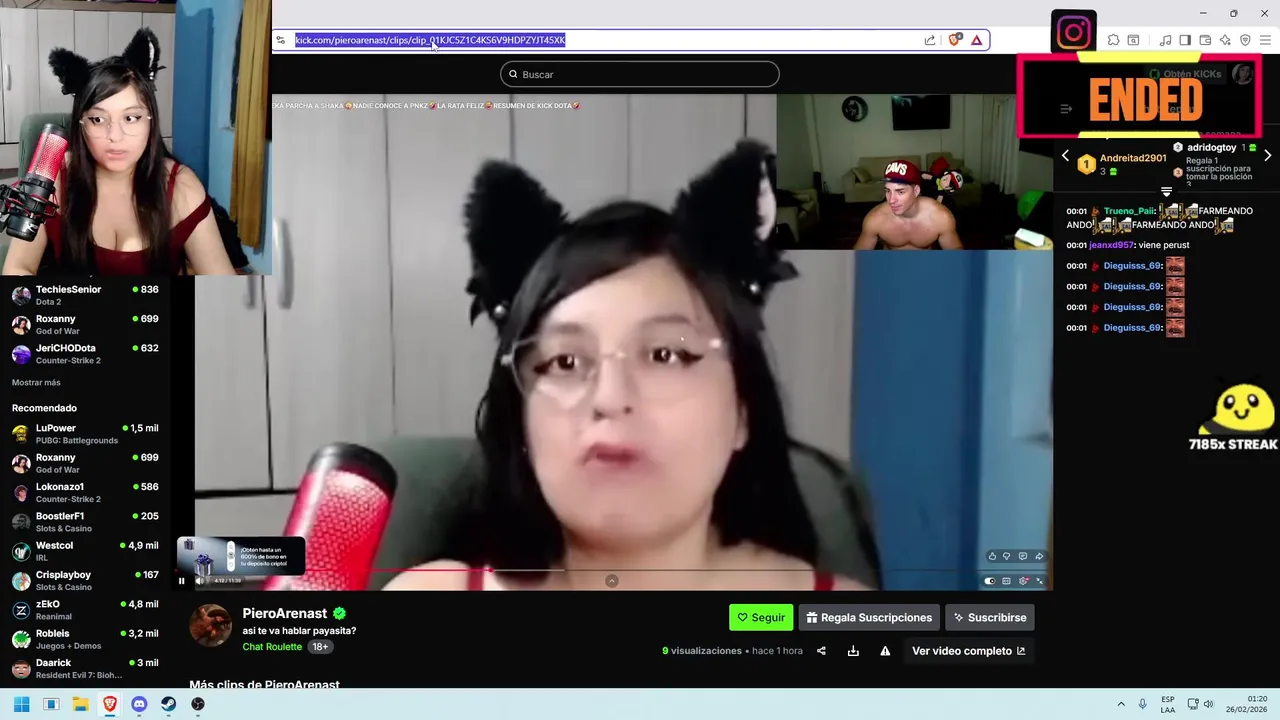Viewport: 1280px width, 720px height.
Task: Open Steam from the taskbar
Action: pyautogui.click(x=168, y=704)
